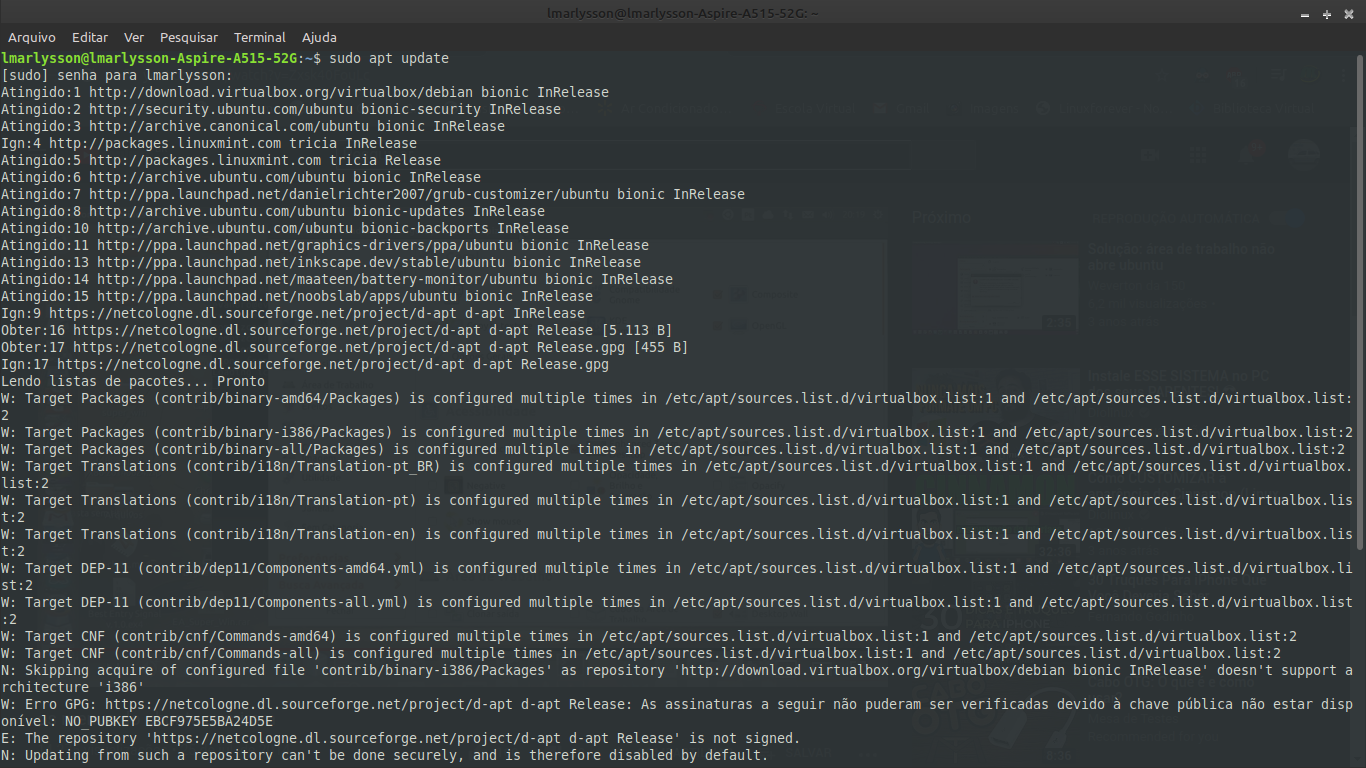Click the 'N: Skipping acquire of configured file' notice
The width and height of the screenshot is (1366, 768).
pos(677,678)
